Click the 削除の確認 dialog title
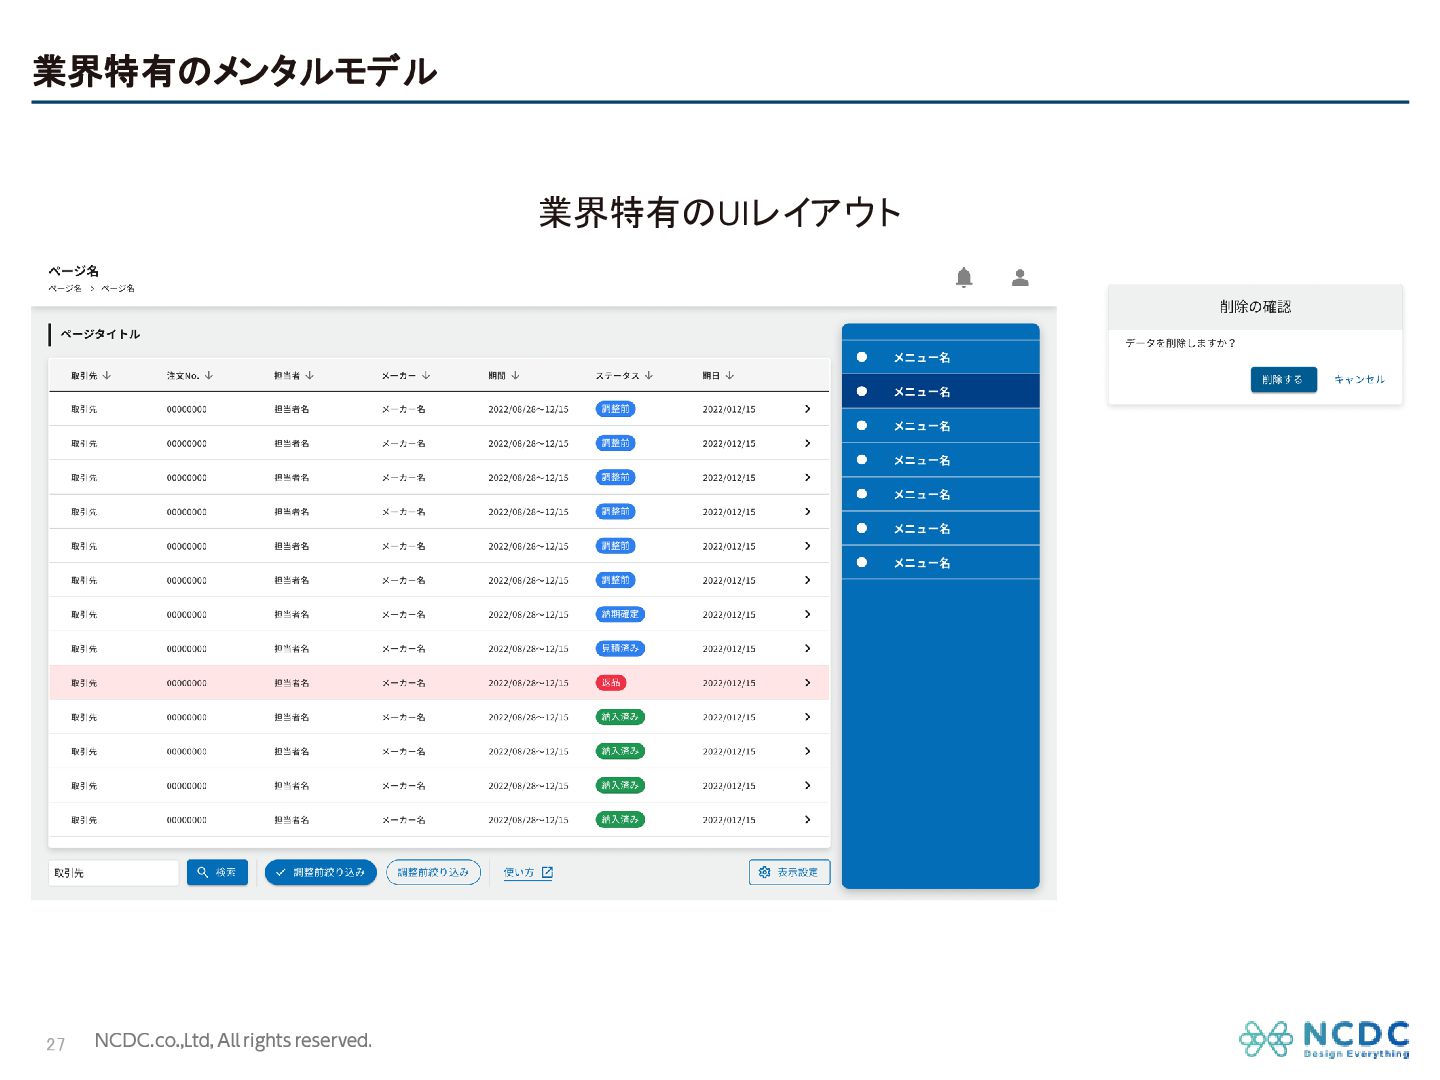Viewport: 1440px width, 1080px height. click(1255, 307)
